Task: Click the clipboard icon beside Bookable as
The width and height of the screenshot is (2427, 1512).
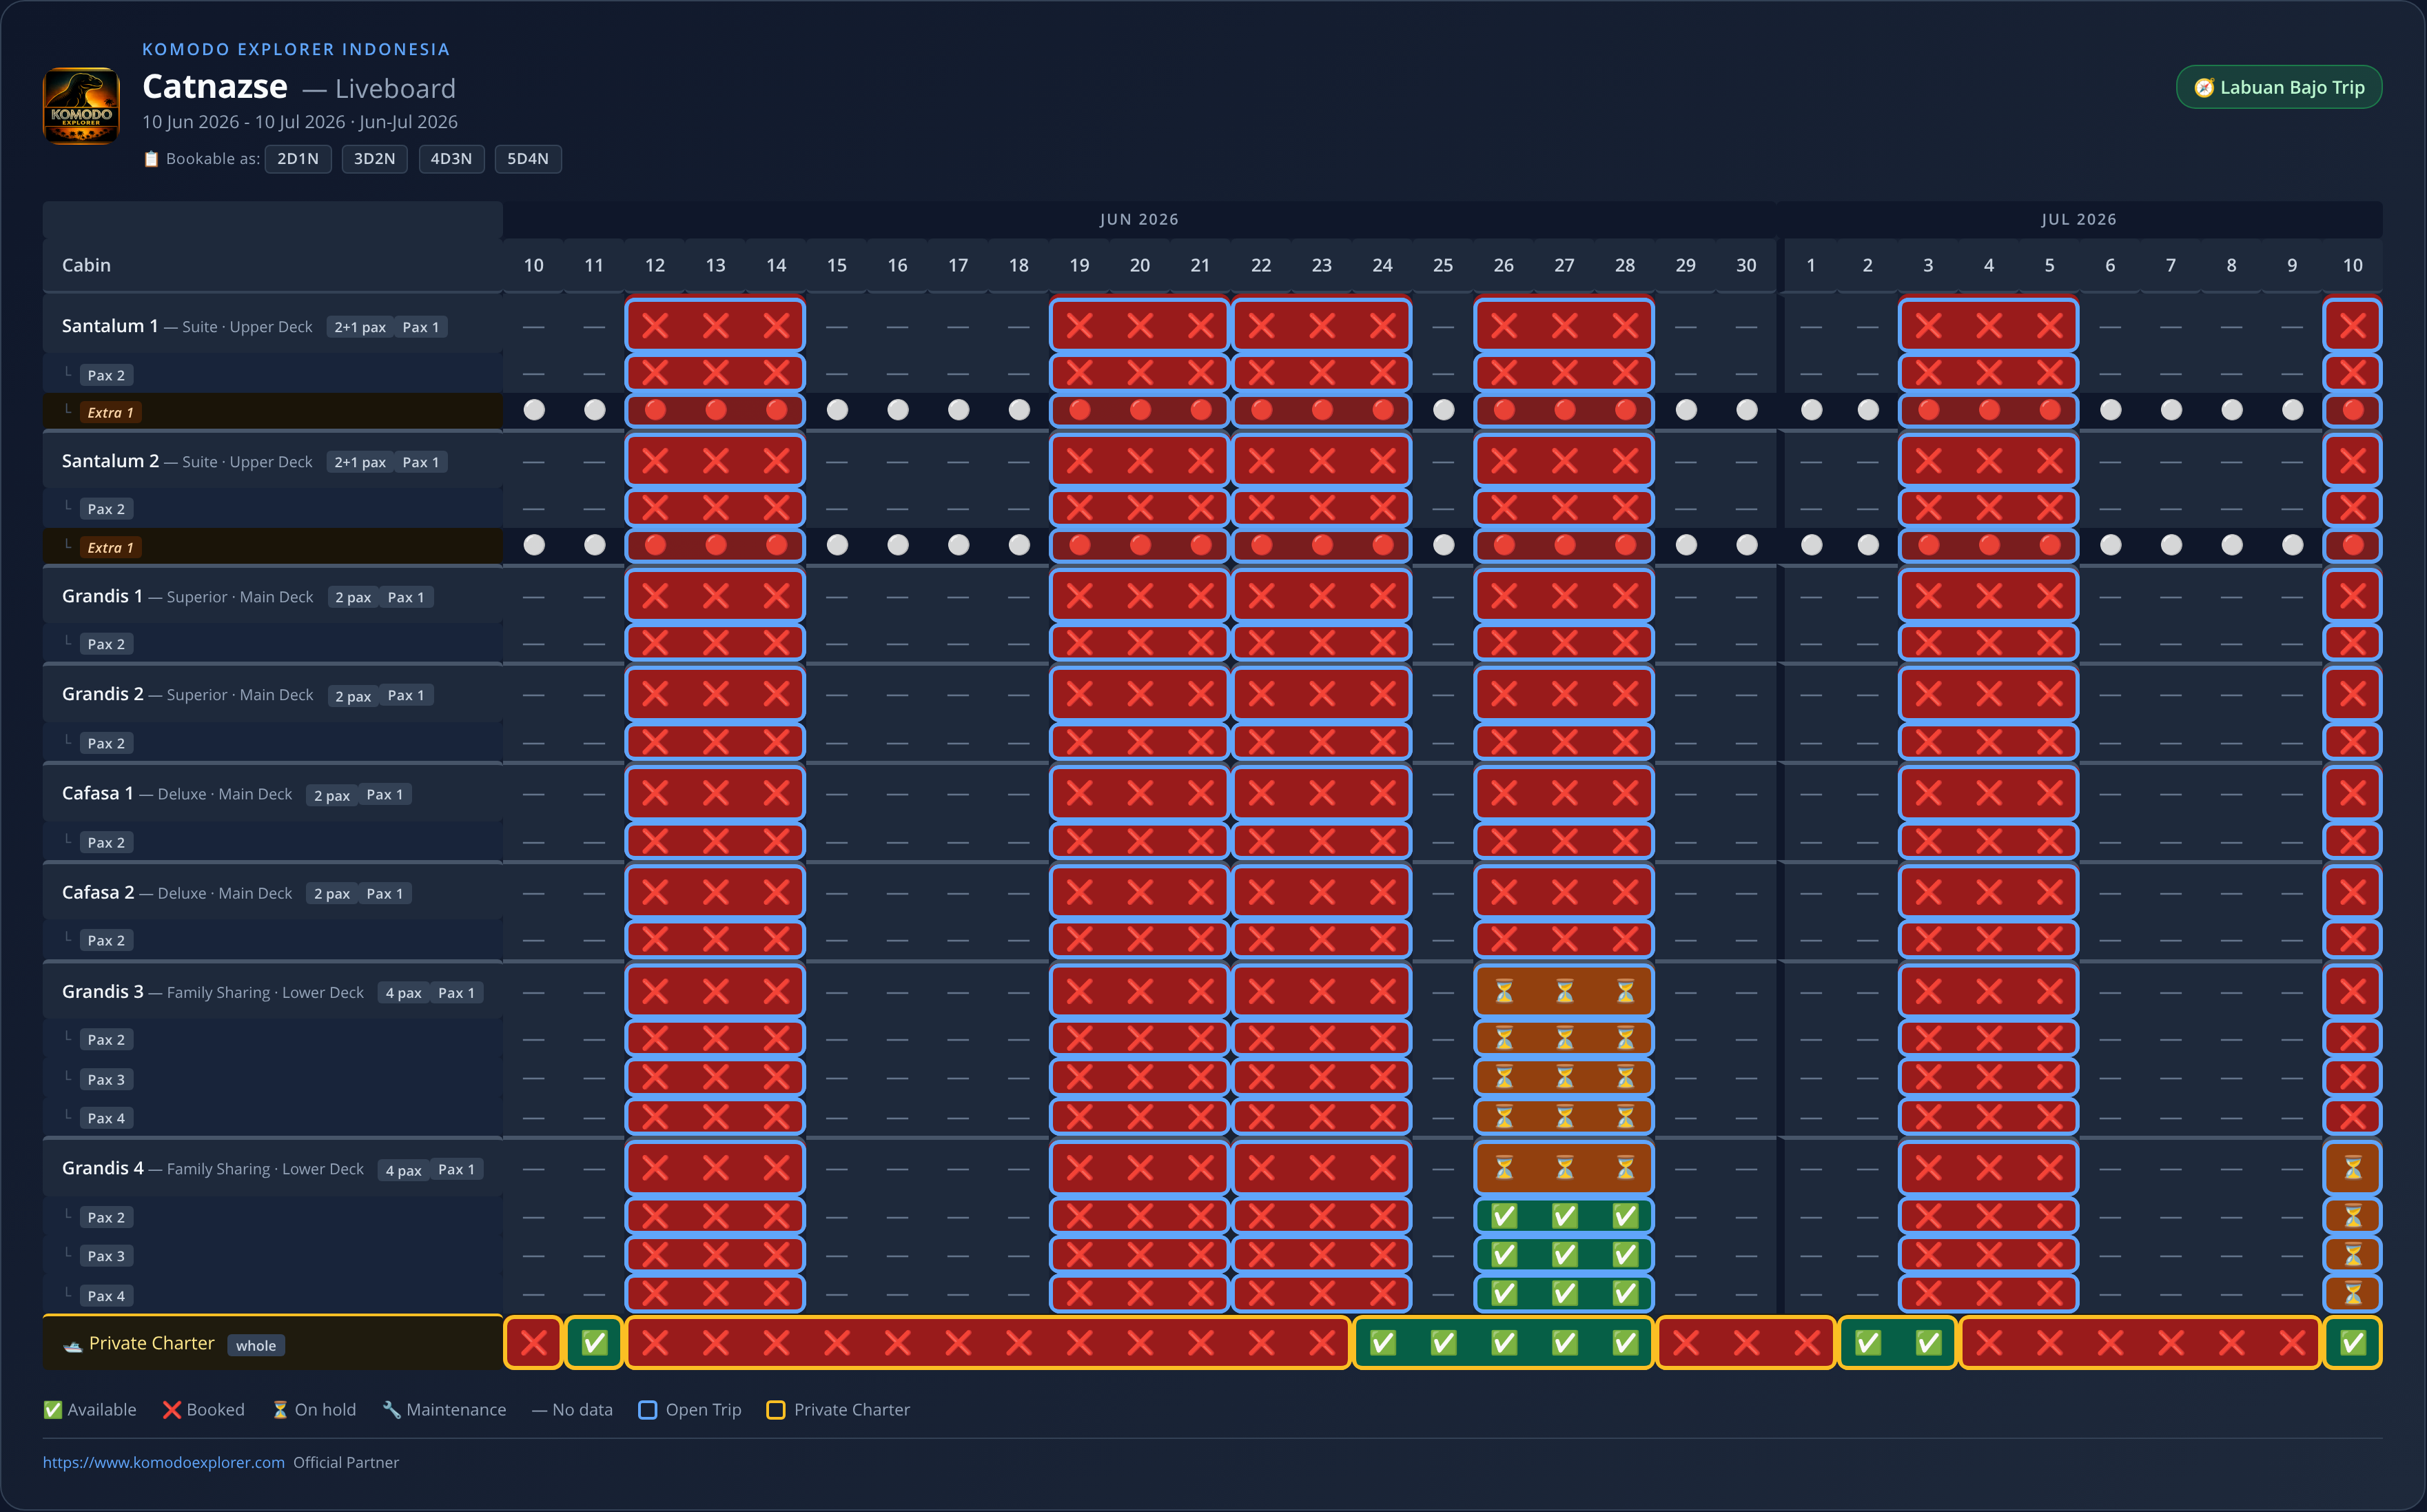Action: (151, 159)
